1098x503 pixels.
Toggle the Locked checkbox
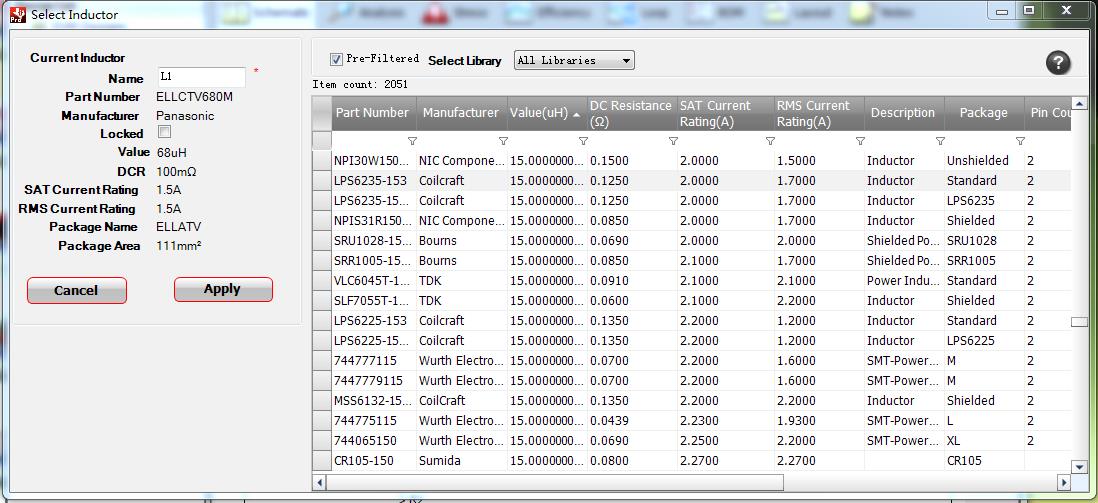click(165, 132)
